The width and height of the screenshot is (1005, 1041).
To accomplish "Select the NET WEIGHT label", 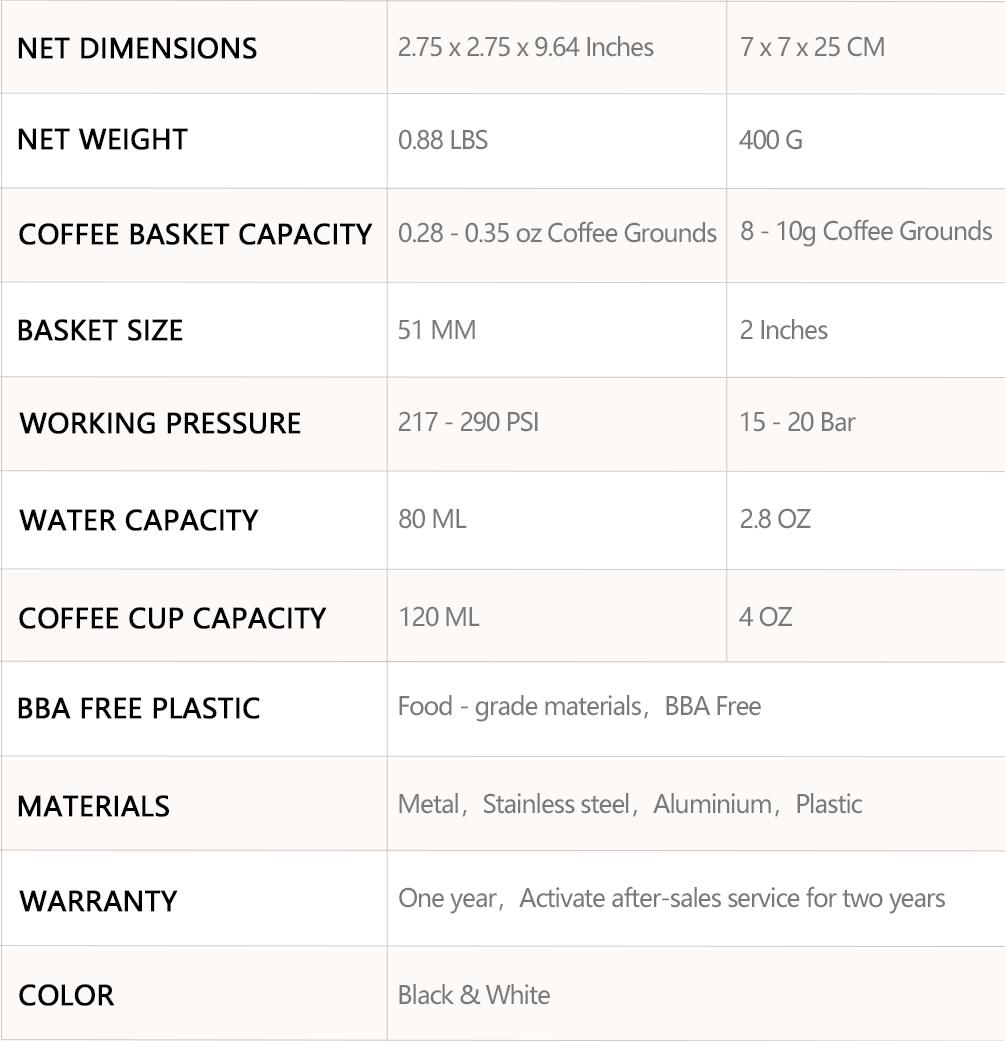I will coord(102,139).
